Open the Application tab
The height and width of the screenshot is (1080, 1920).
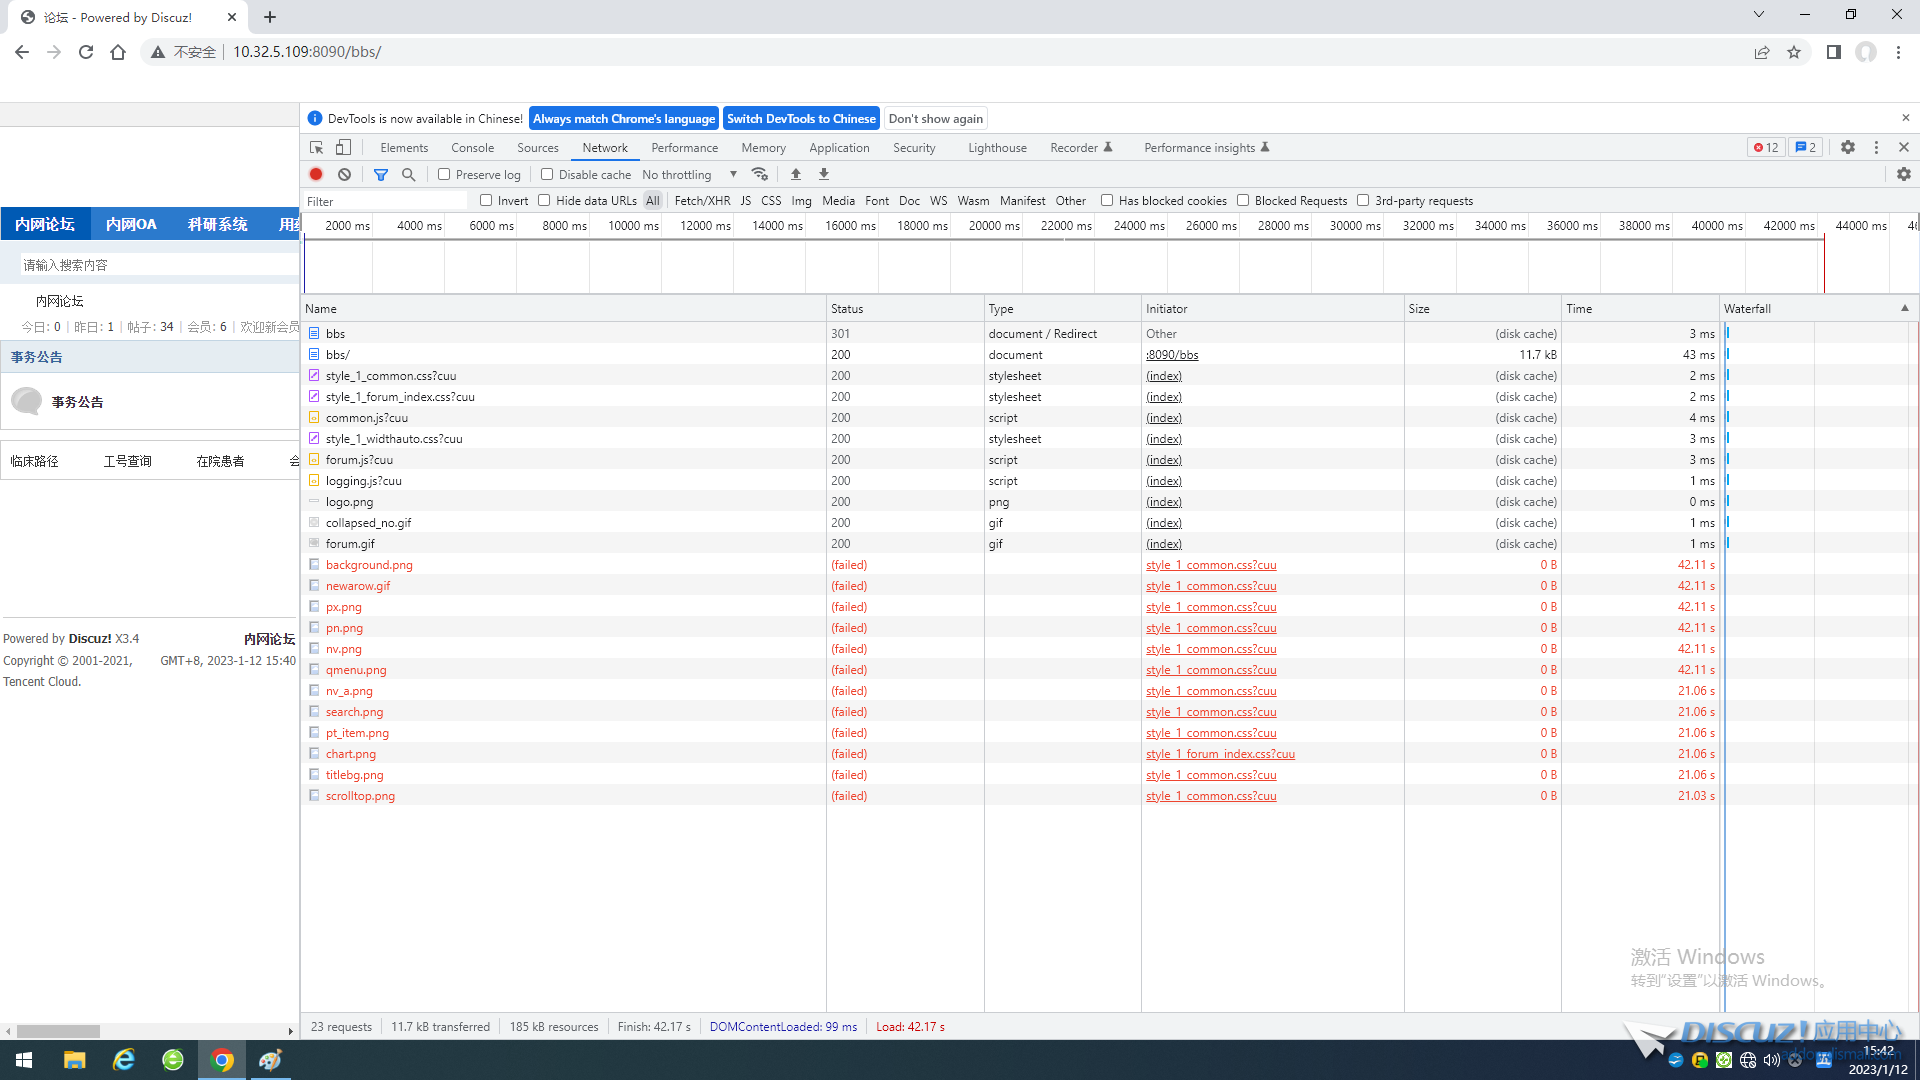tap(839, 148)
